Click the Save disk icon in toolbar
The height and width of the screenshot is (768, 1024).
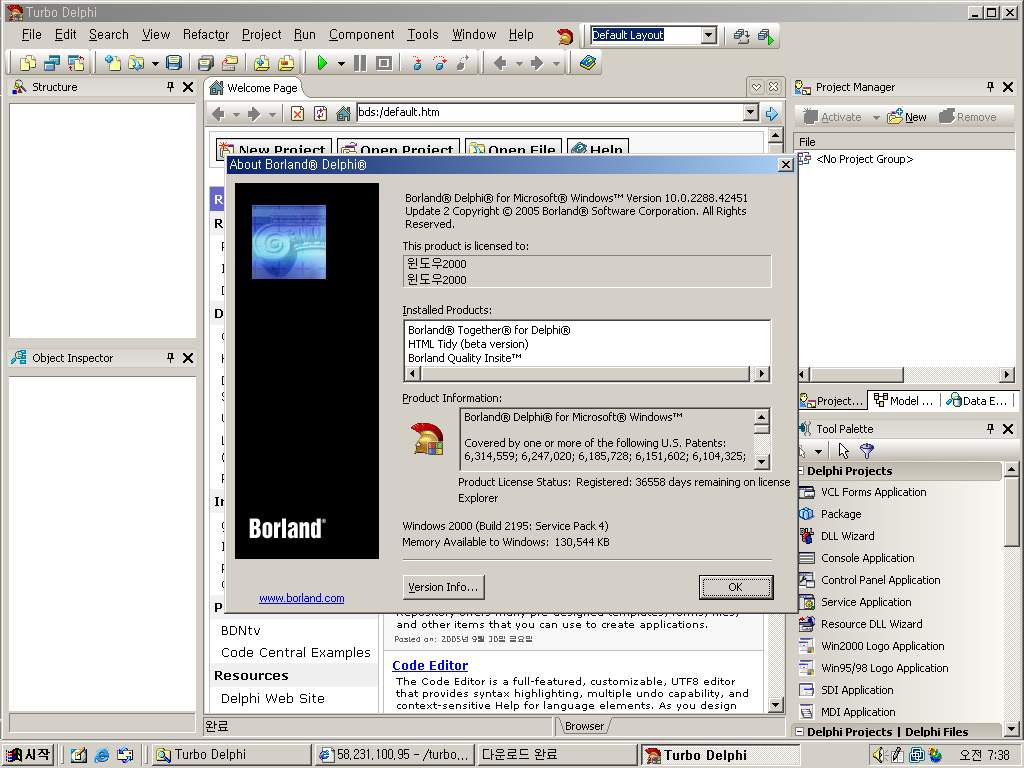[x=174, y=63]
